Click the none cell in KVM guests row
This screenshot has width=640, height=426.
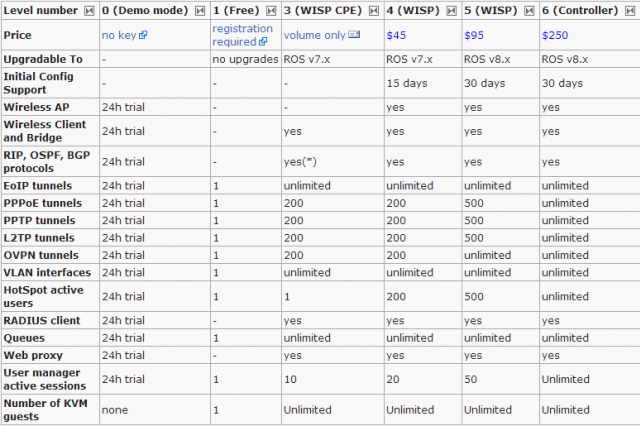[x=115, y=410]
